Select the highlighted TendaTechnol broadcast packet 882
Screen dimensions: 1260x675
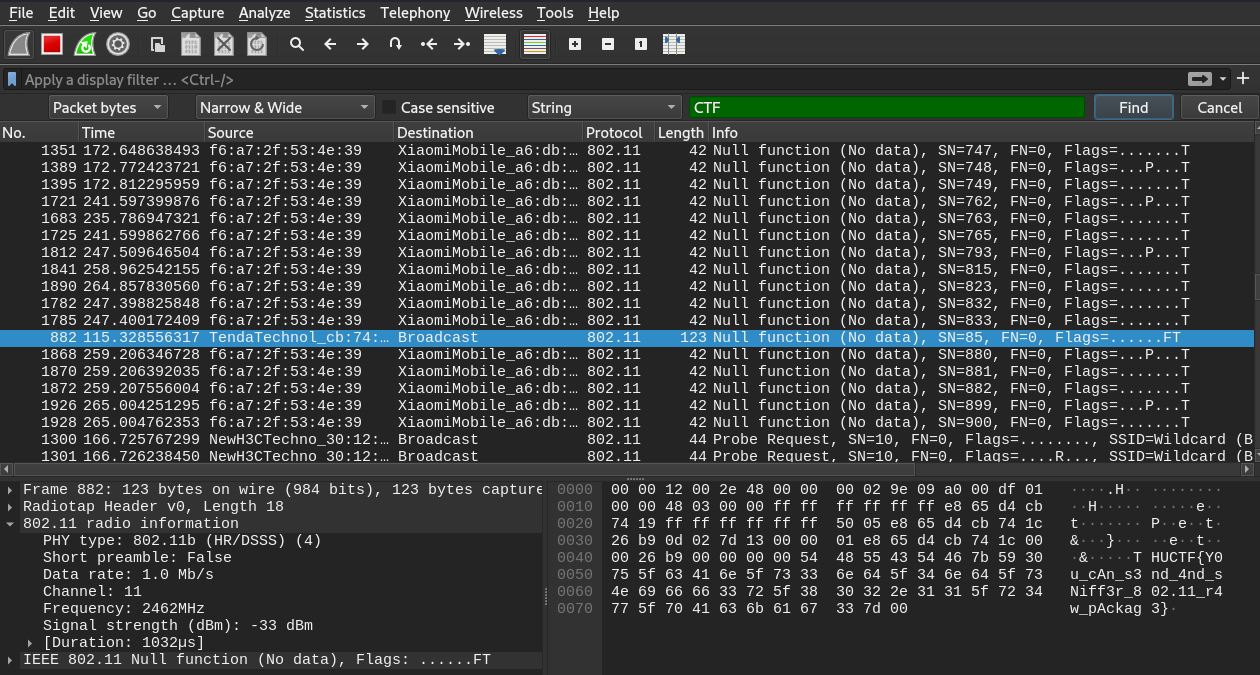(x=400, y=337)
